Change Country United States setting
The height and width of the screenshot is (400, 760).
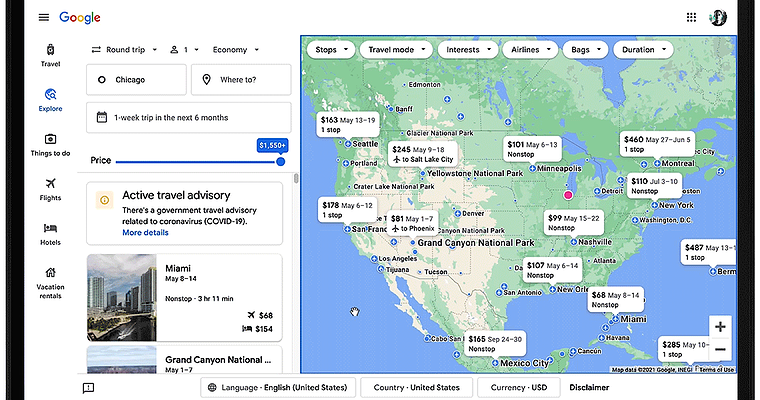416,387
